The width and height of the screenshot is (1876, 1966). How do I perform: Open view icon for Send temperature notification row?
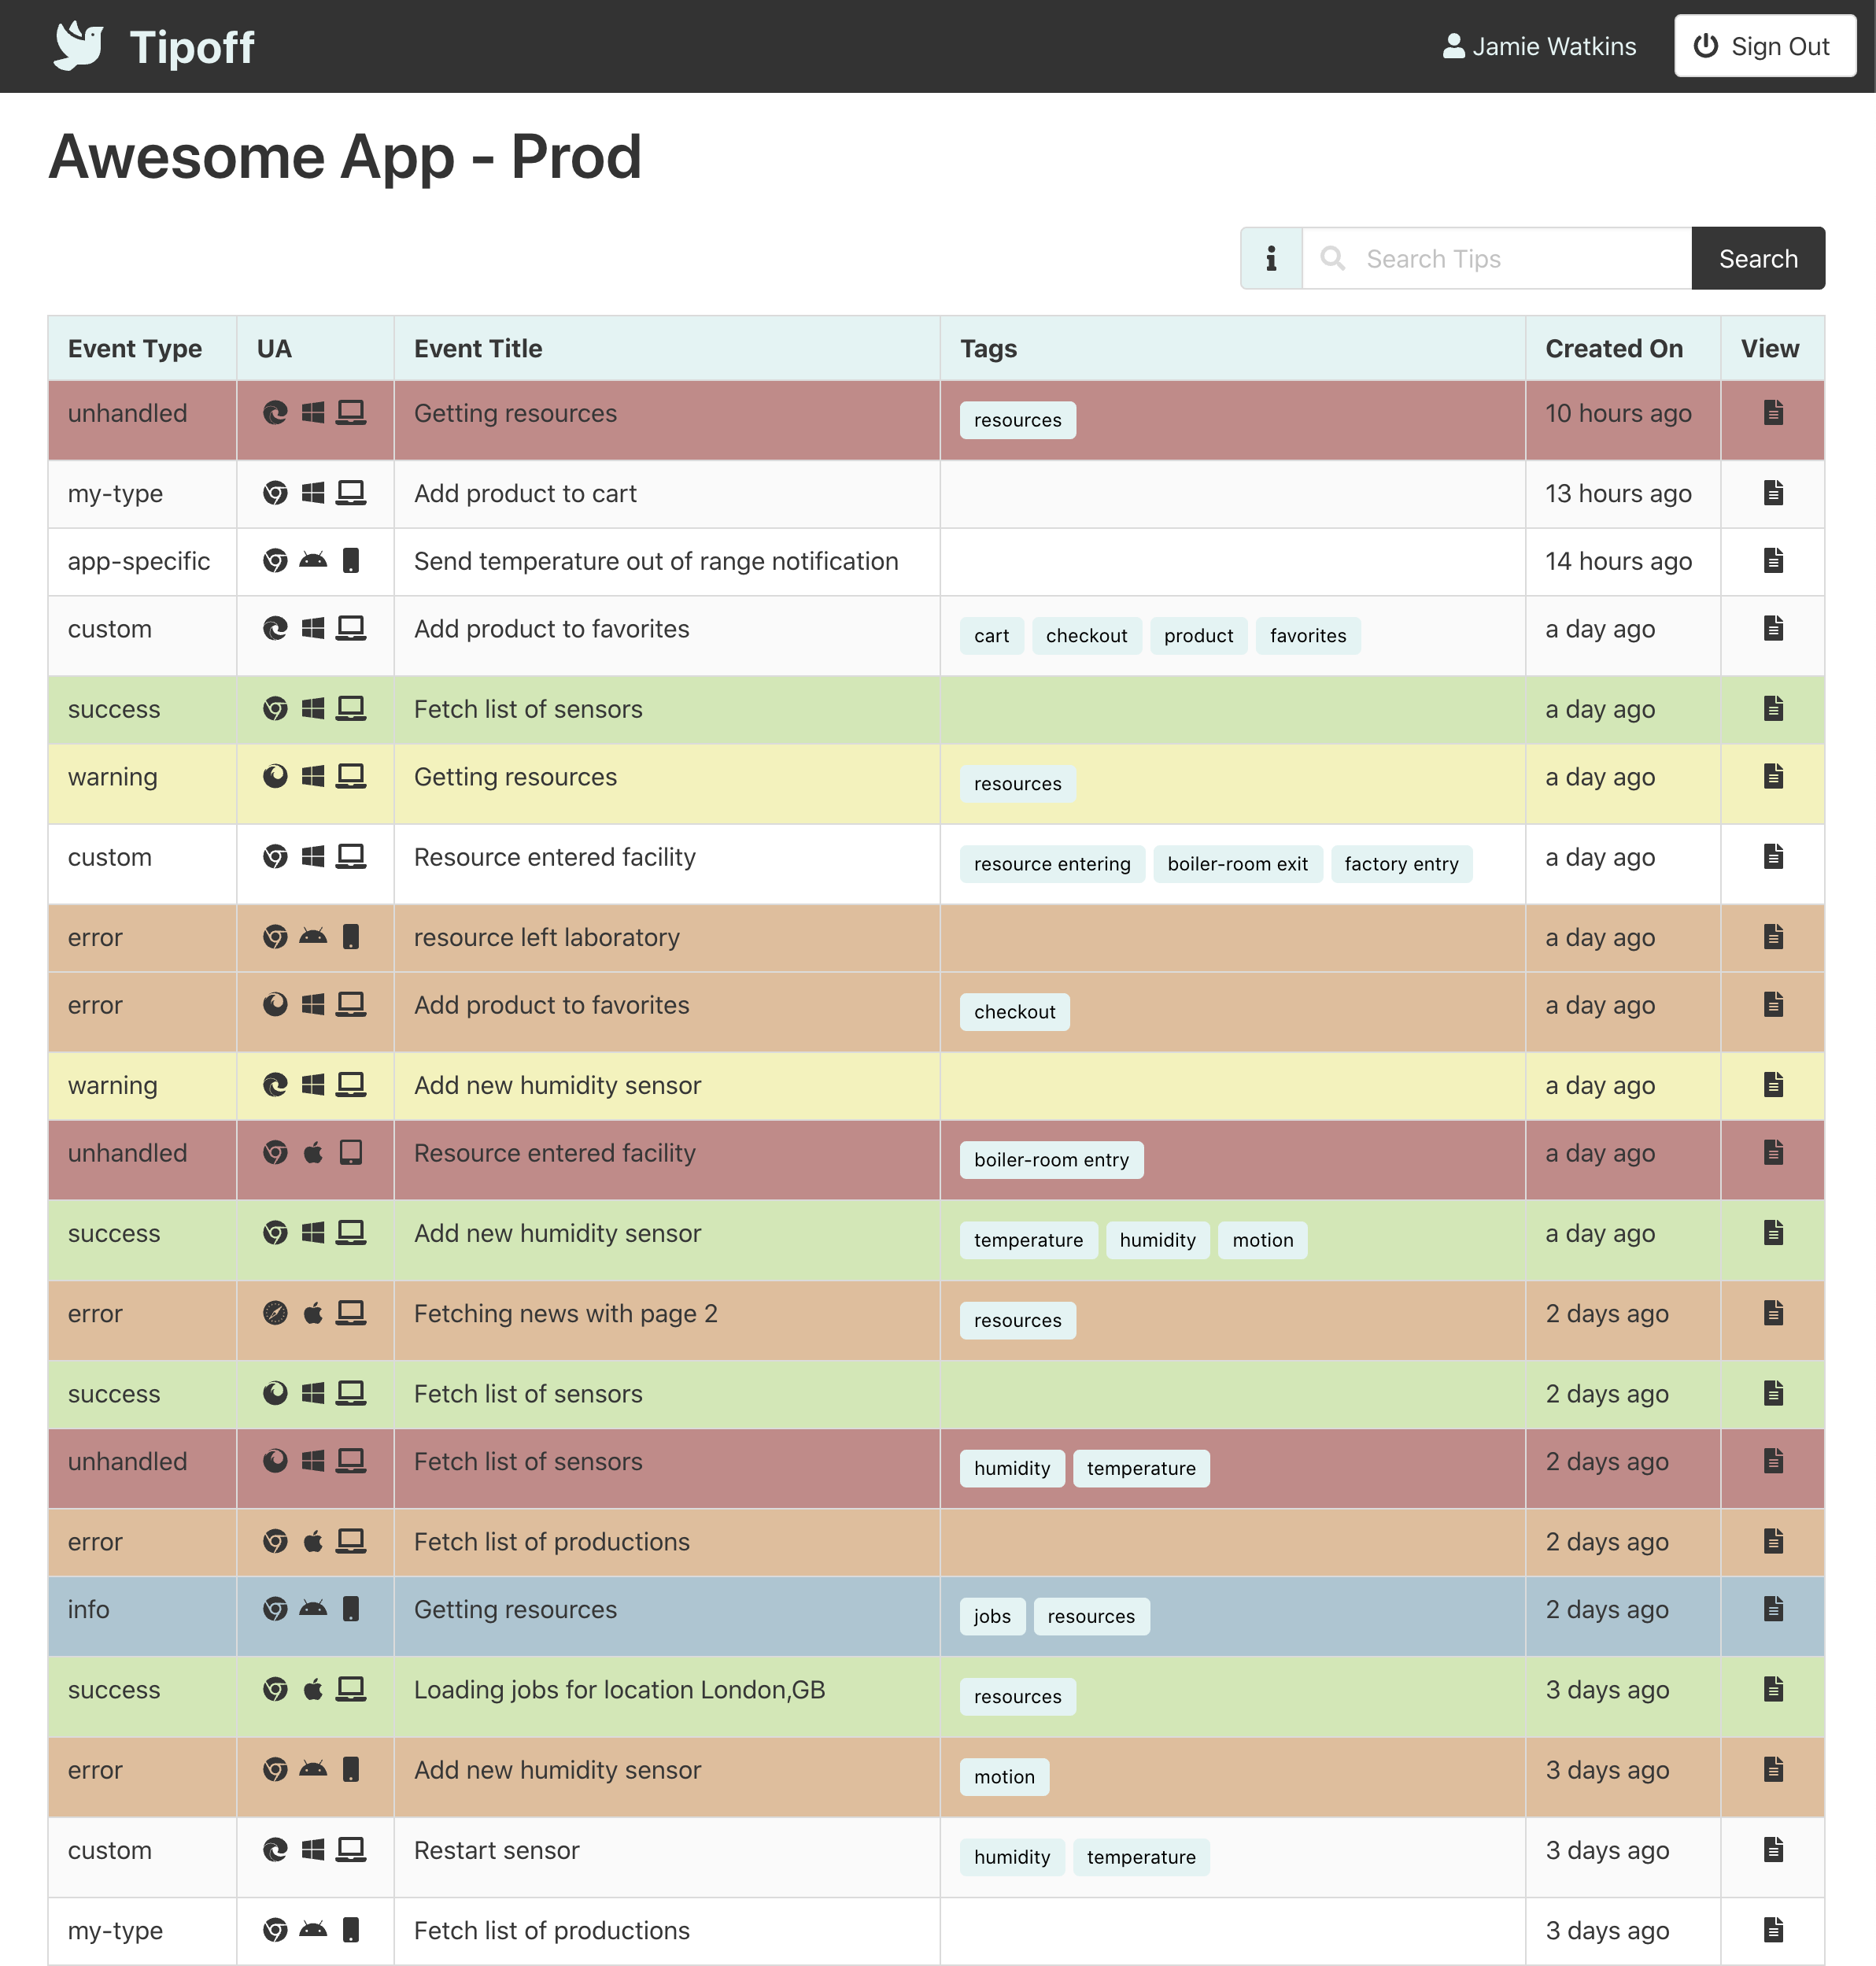1773,560
